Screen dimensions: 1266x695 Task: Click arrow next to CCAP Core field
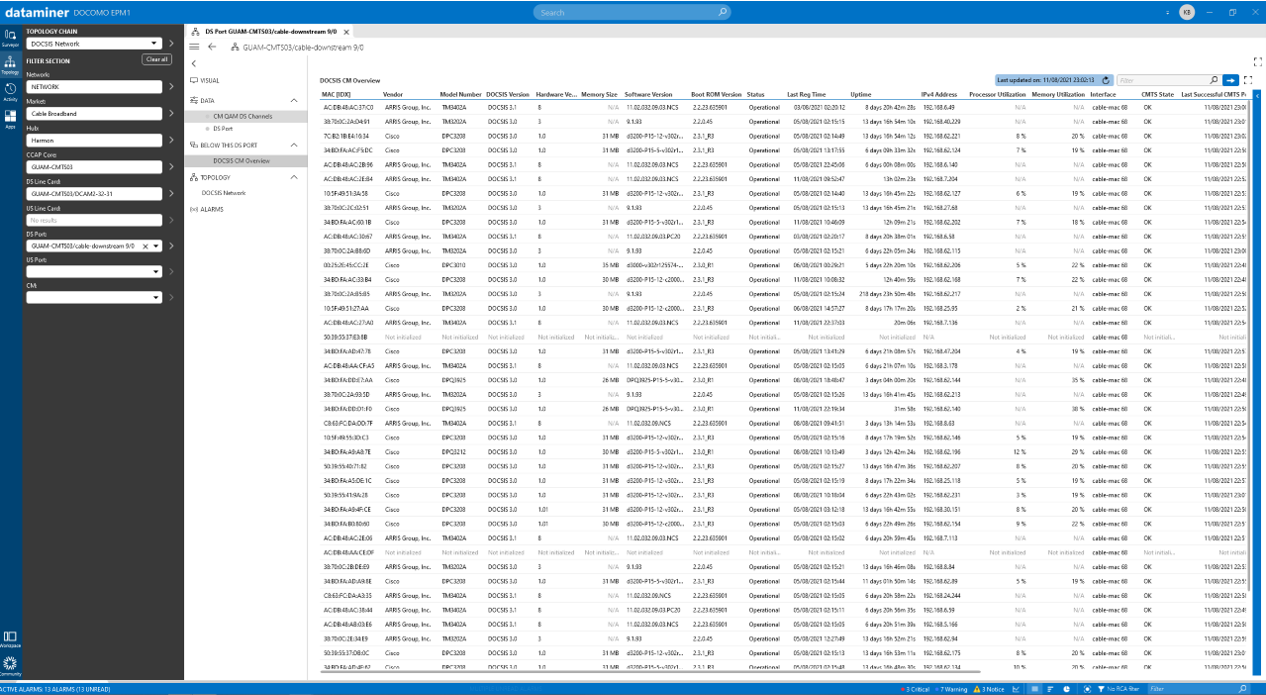tap(170, 167)
